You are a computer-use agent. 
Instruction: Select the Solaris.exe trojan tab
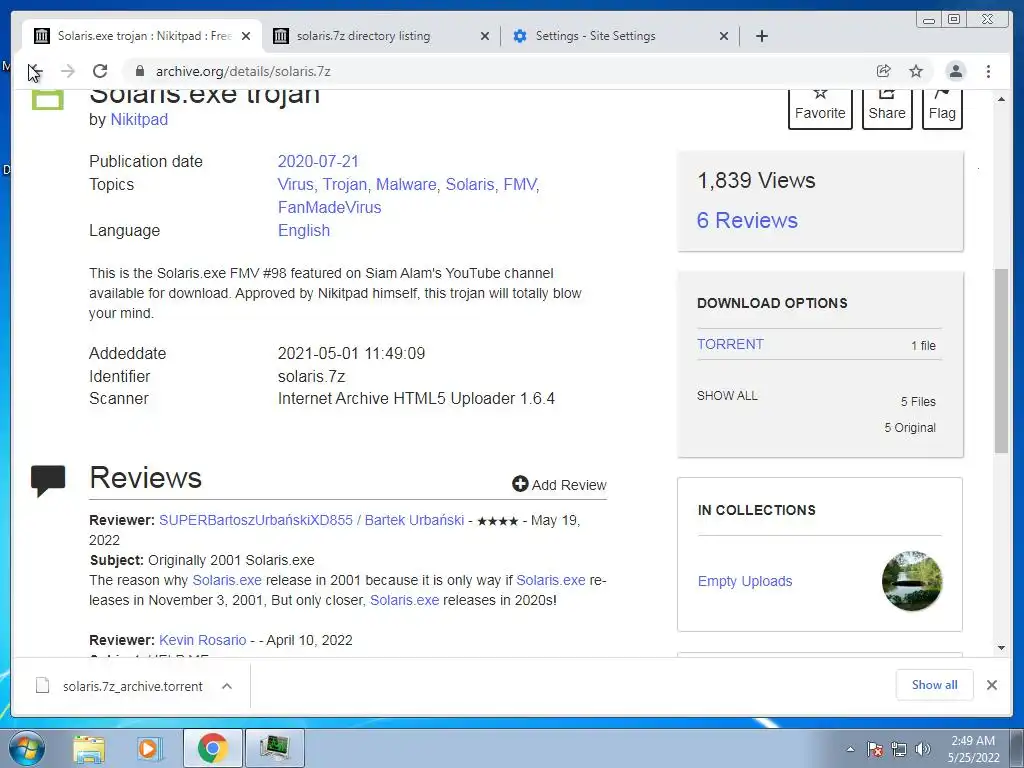pos(142,36)
